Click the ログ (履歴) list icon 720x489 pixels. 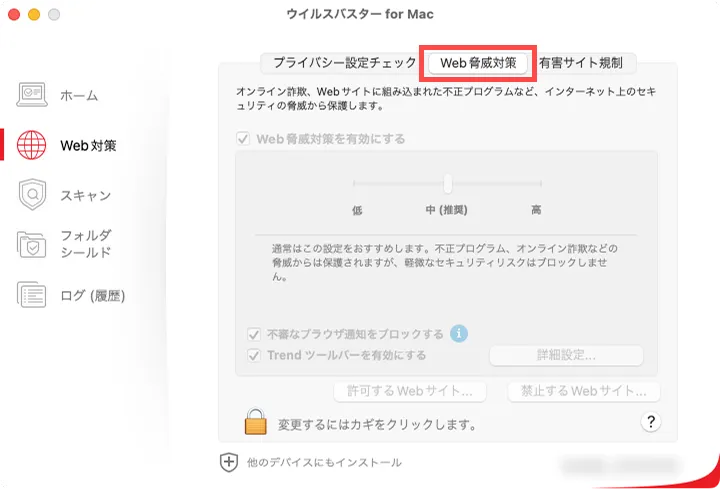click(32, 295)
